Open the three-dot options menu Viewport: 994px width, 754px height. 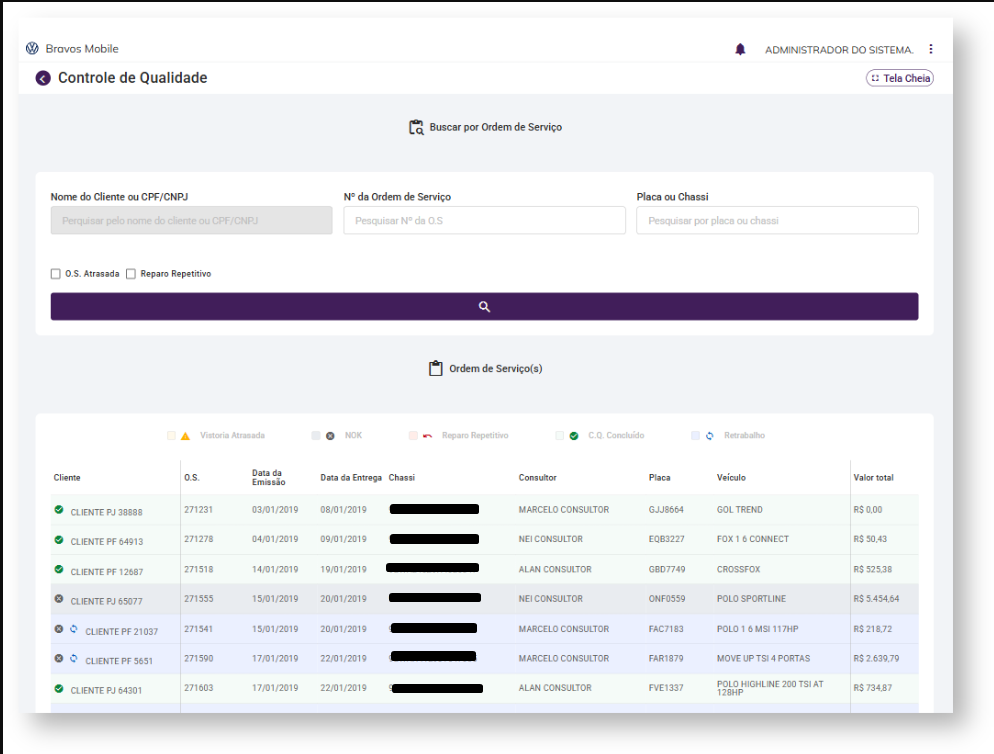point(931,49)
